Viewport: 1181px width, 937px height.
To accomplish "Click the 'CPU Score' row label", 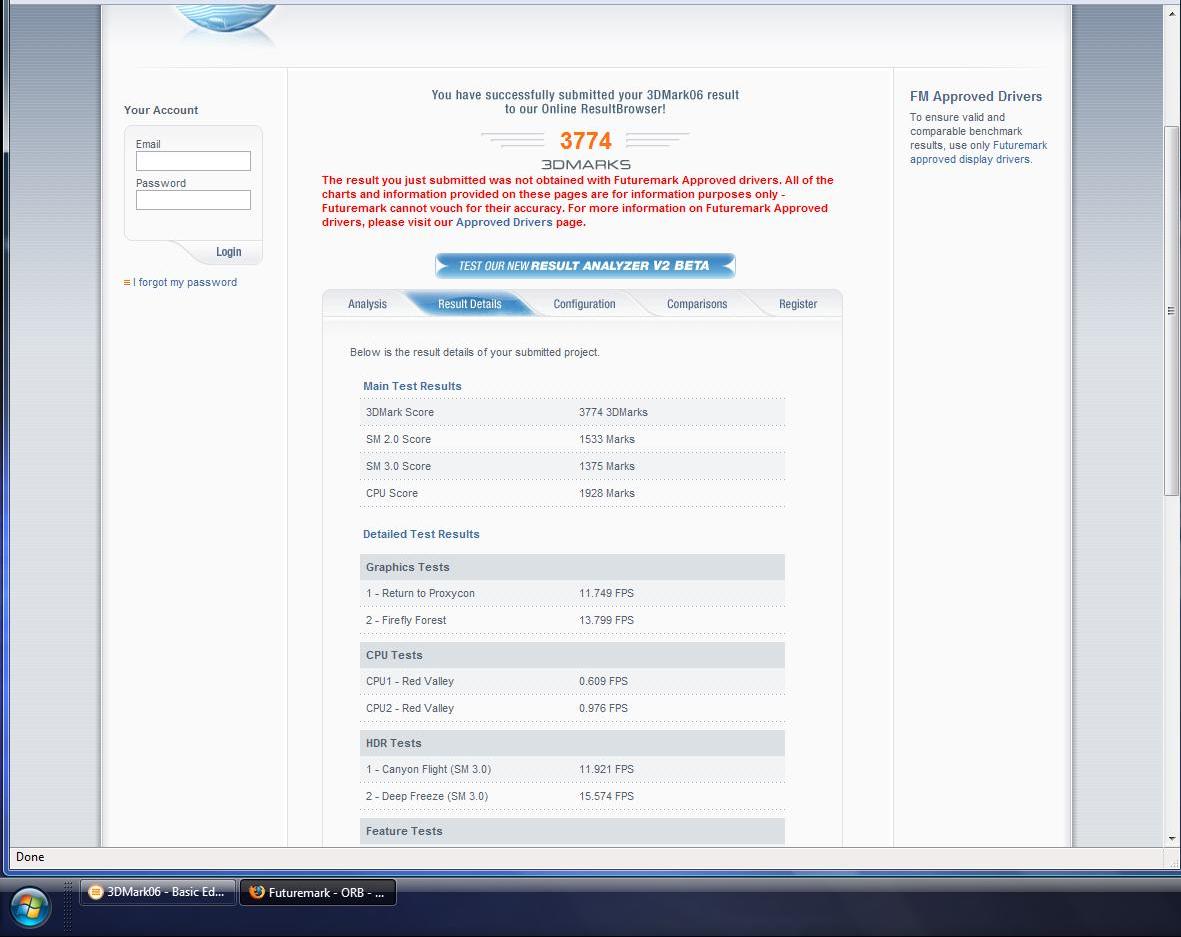I will [392, 493].
